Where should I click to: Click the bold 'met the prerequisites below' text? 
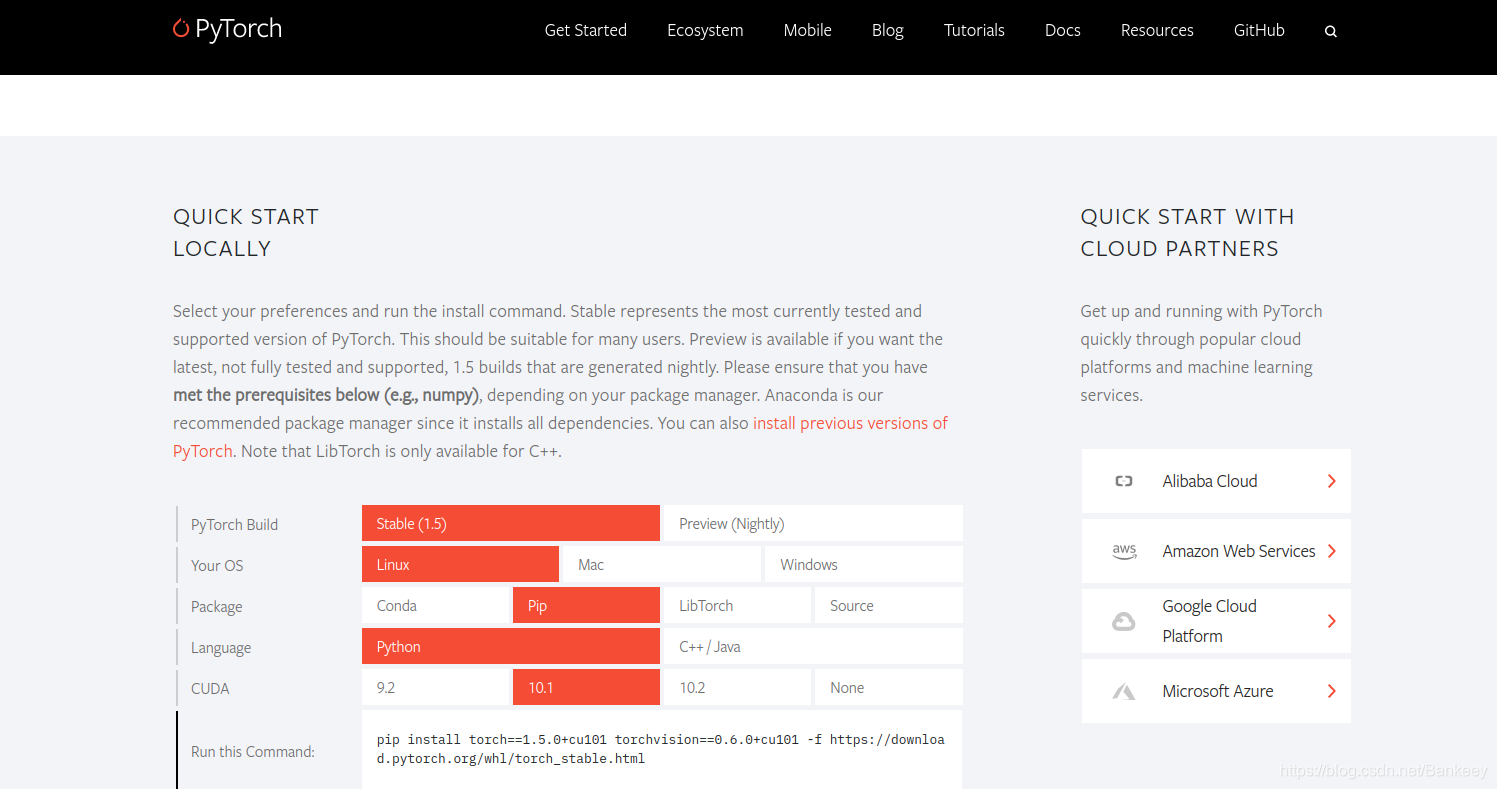[325, 395]
